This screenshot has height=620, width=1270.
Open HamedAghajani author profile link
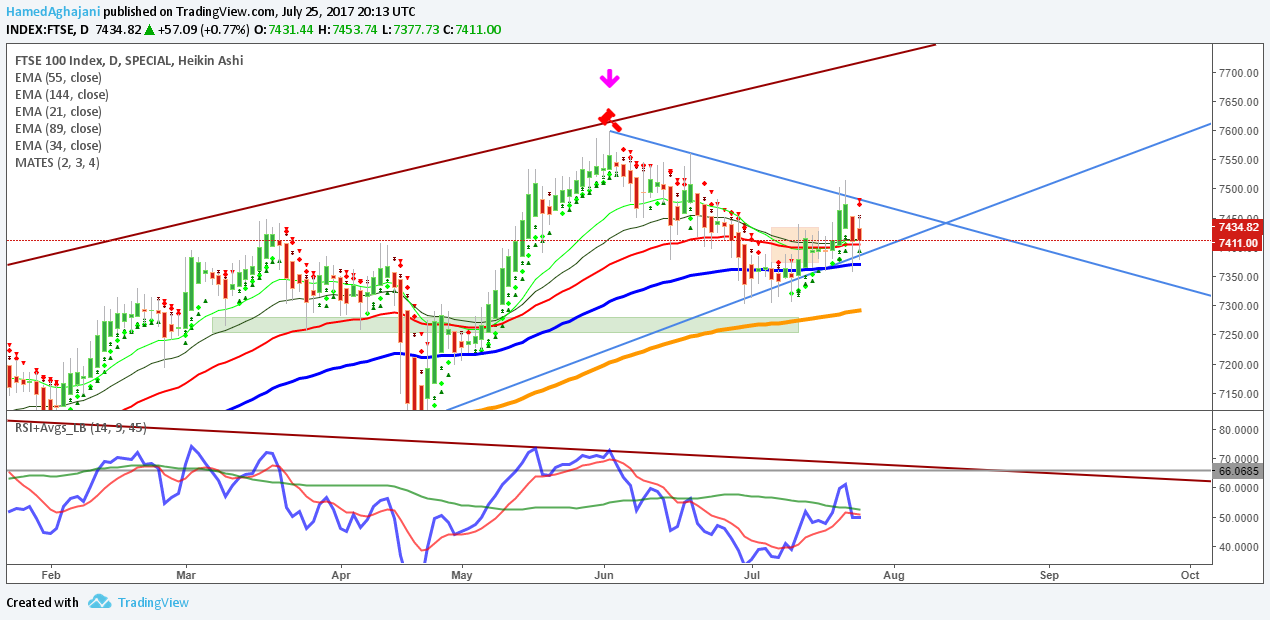pyautogui.click(x=53, y=12)
